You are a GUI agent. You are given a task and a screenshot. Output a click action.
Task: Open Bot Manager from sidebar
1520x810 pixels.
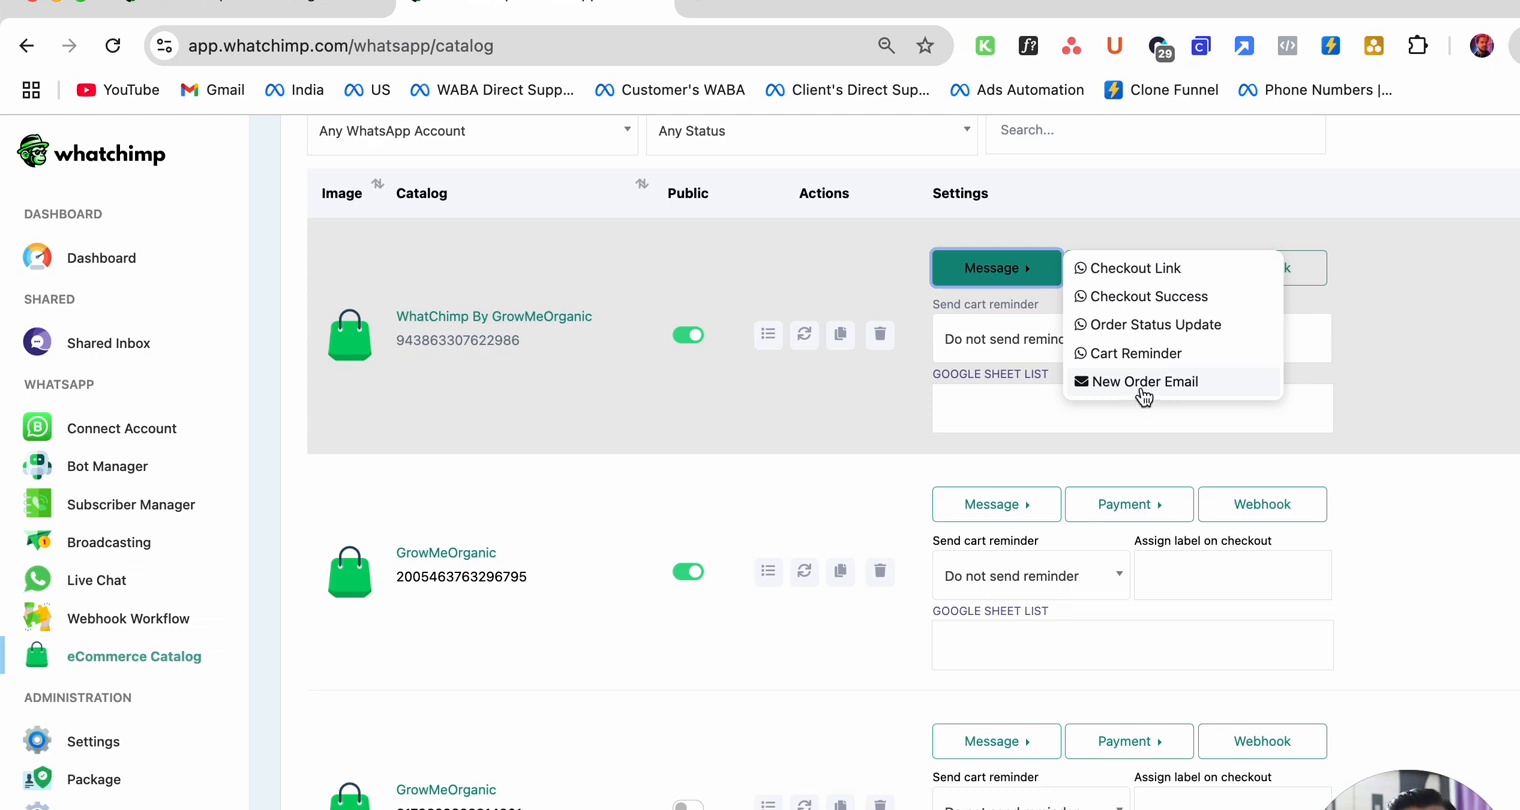107,466
